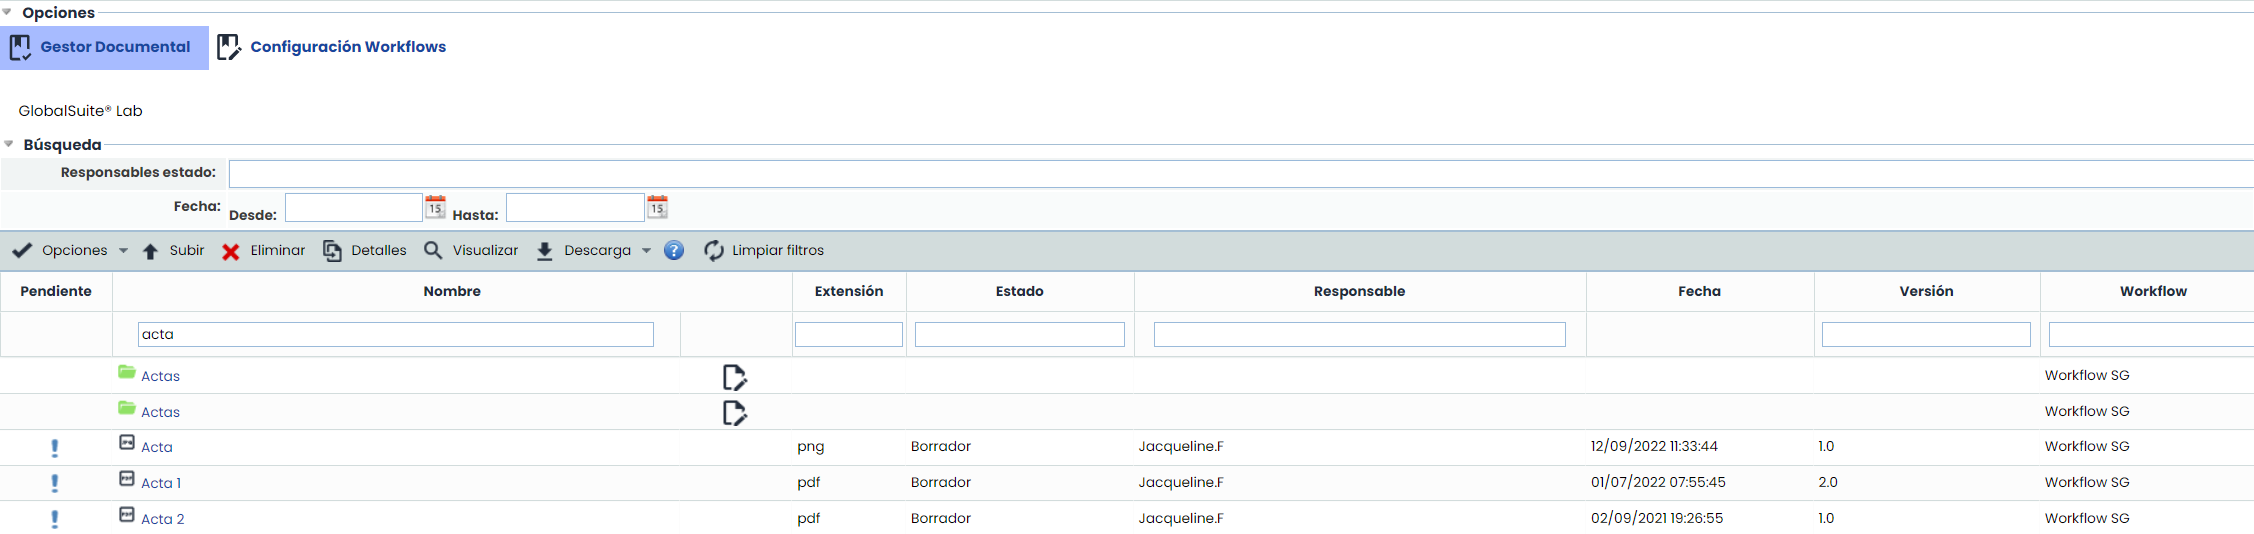The image size is (2254, 534).
Task: Click the Limpiar filtros refresh icon
Action: coord(714,251)
